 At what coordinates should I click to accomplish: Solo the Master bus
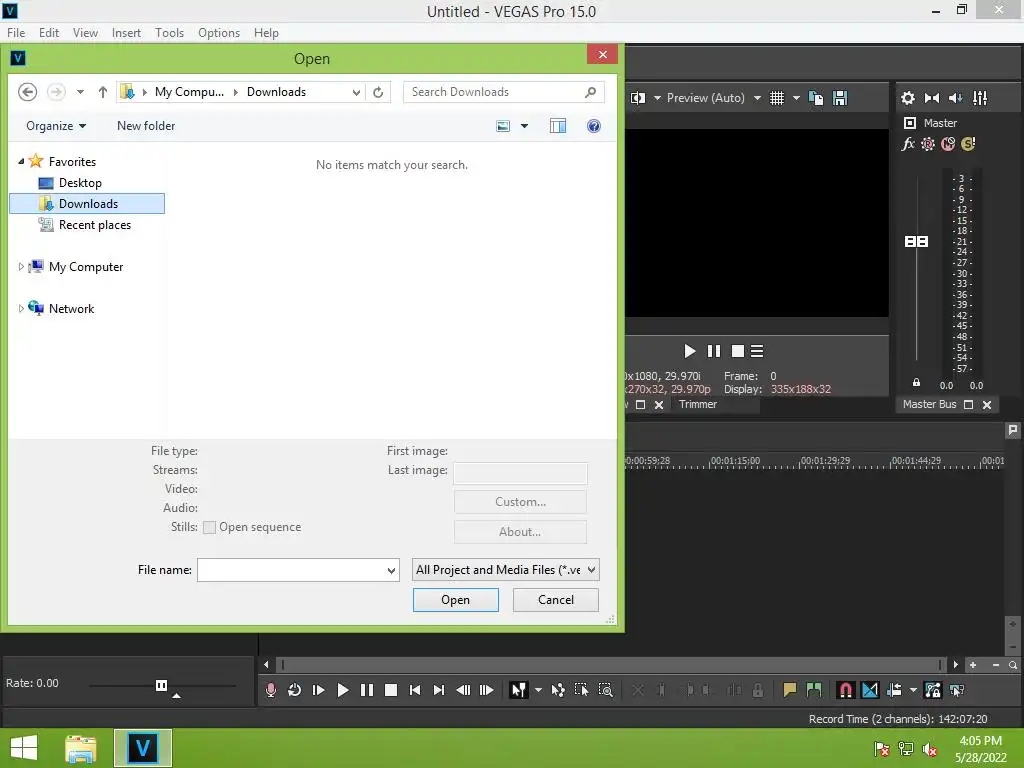[968, 144]
